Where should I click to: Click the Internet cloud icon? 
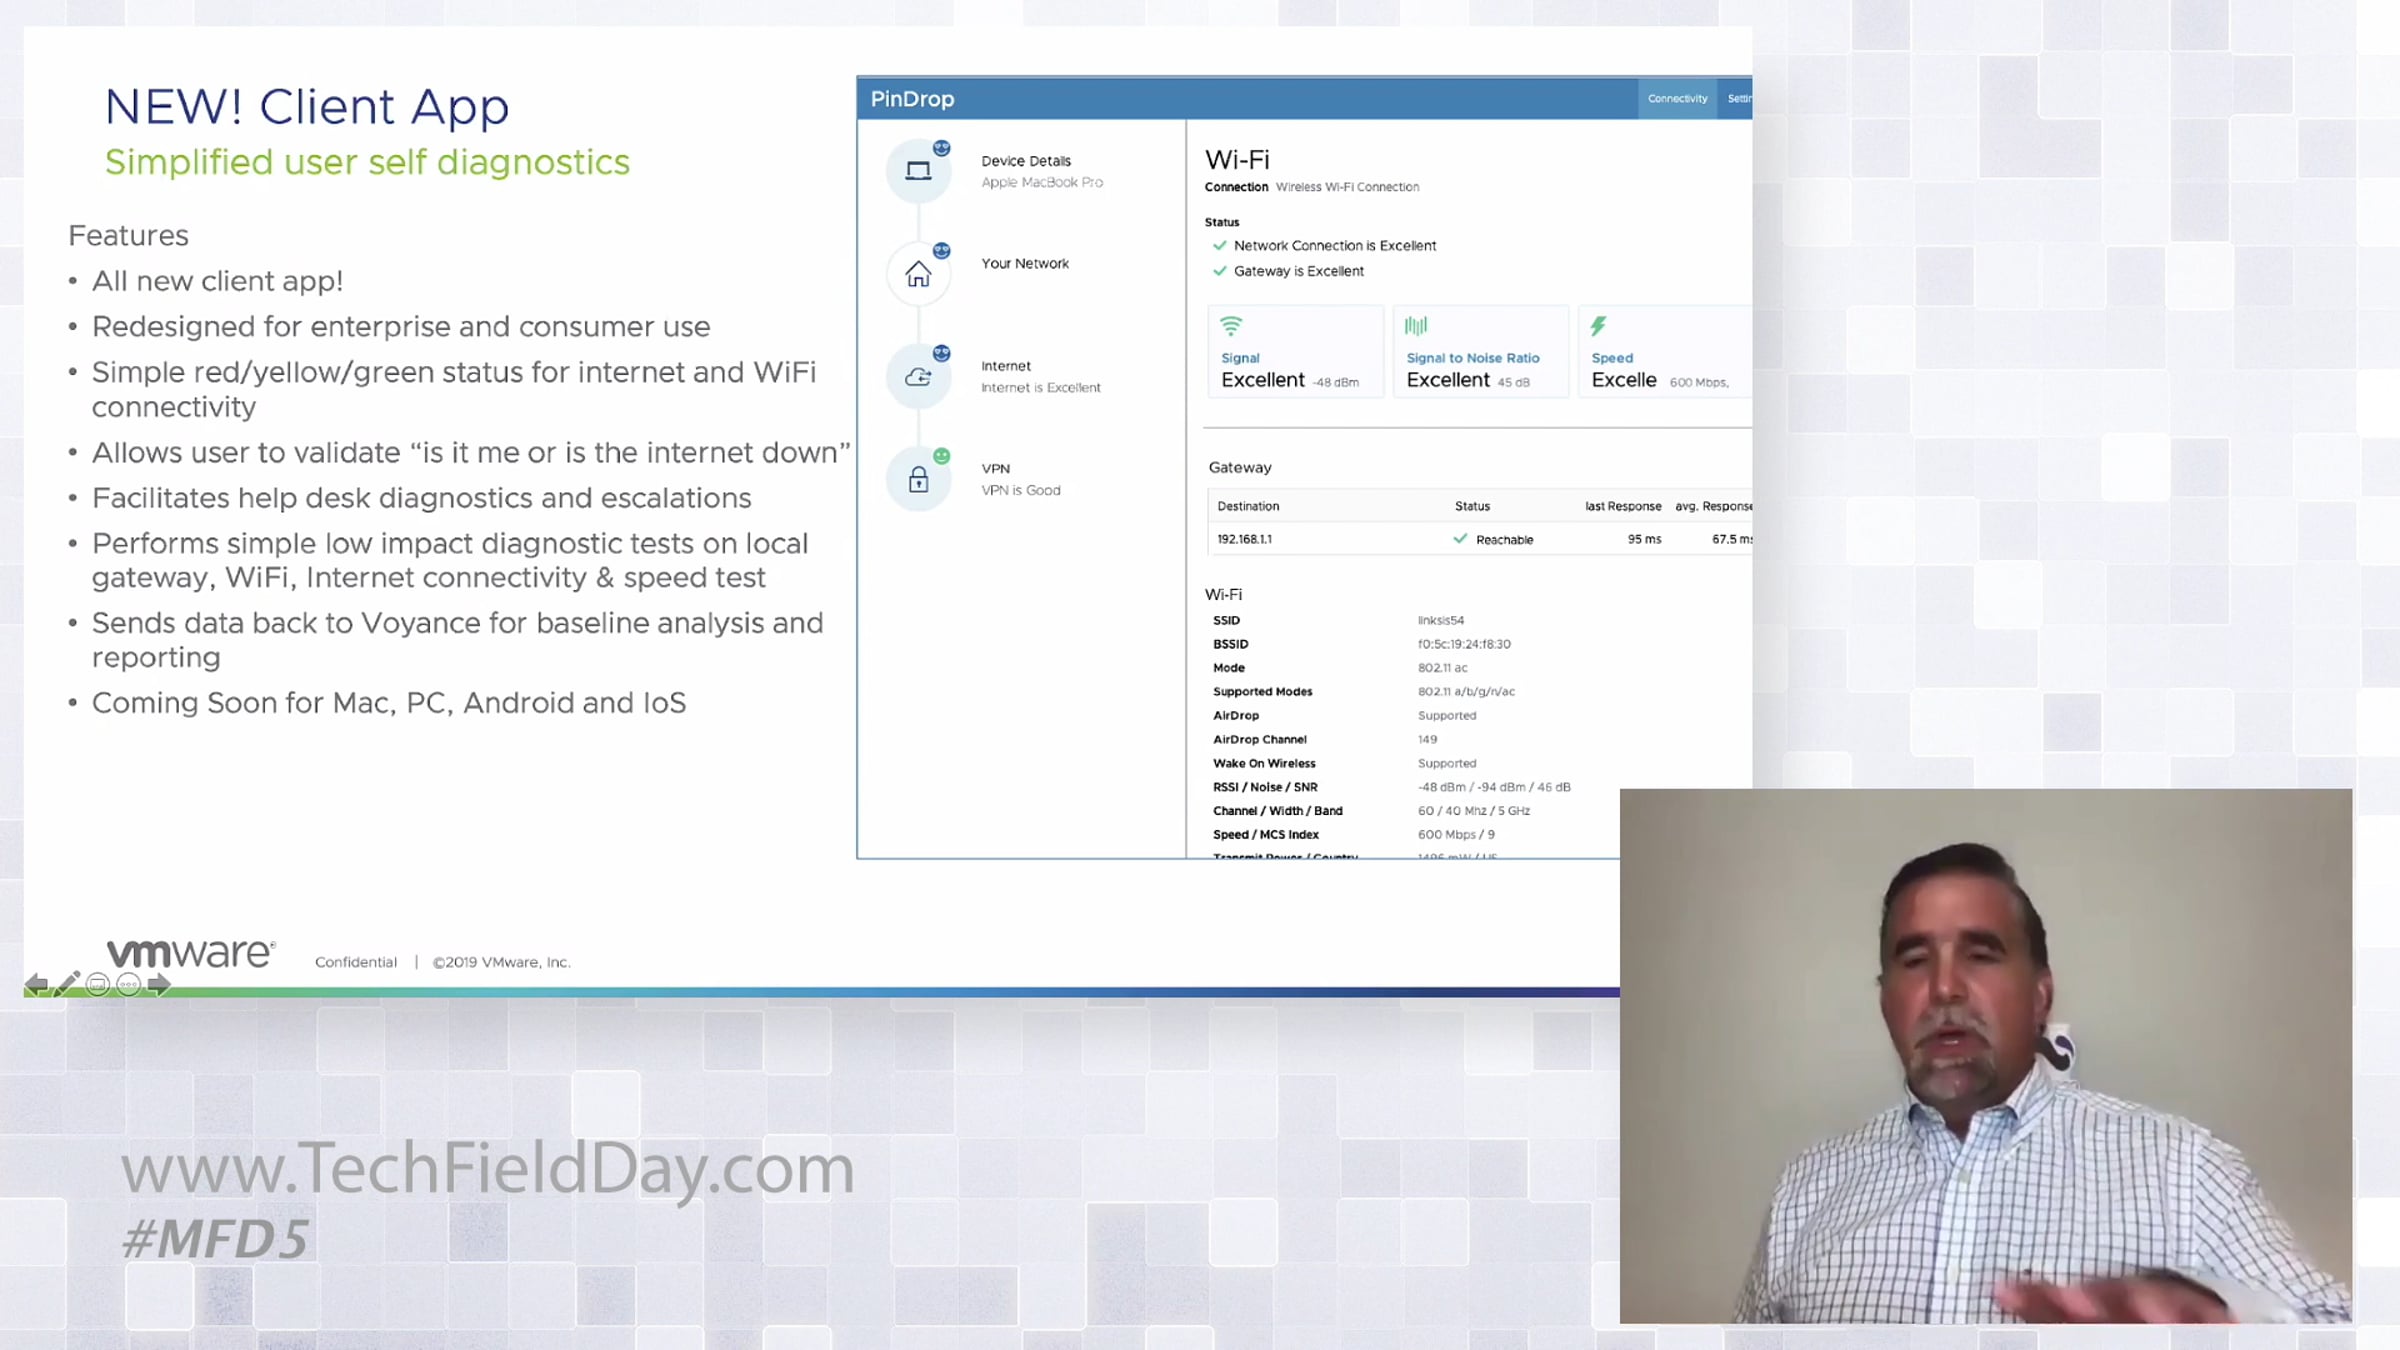[918, 377]
